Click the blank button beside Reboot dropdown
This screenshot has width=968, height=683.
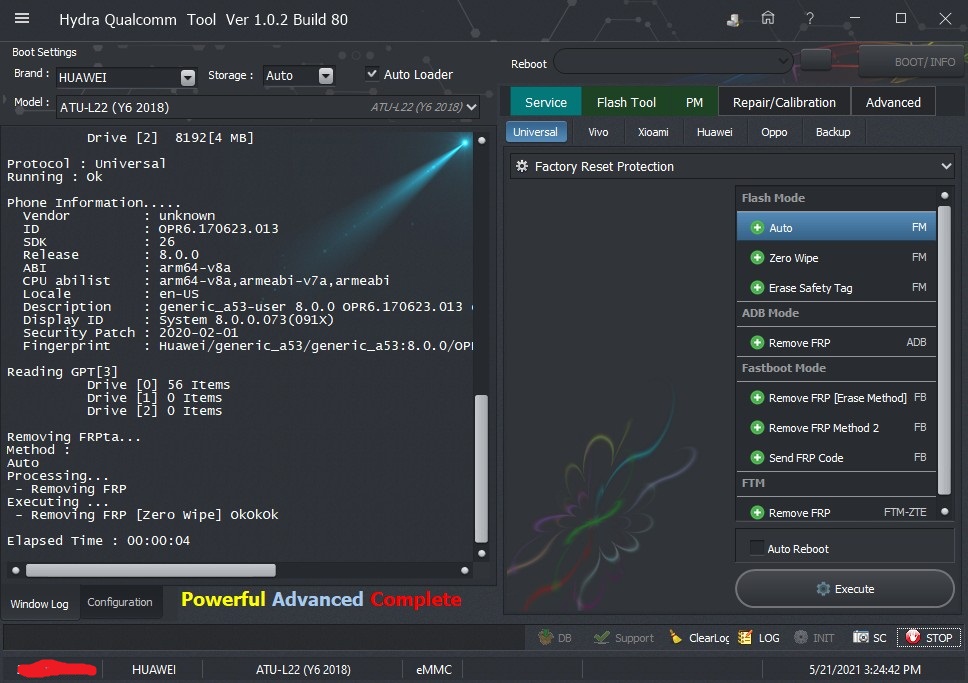pos(816,61)
